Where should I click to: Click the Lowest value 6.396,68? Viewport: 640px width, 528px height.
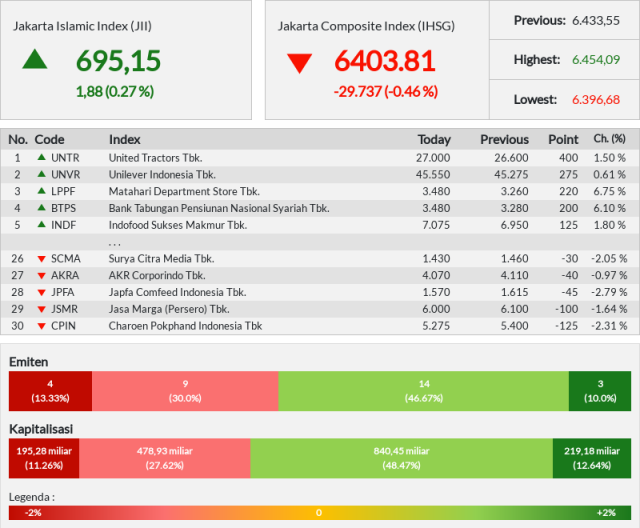point(596,100)
